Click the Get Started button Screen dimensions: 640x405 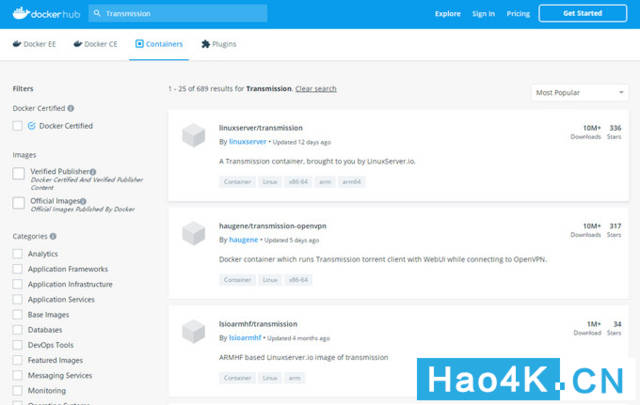pos(583,13)
